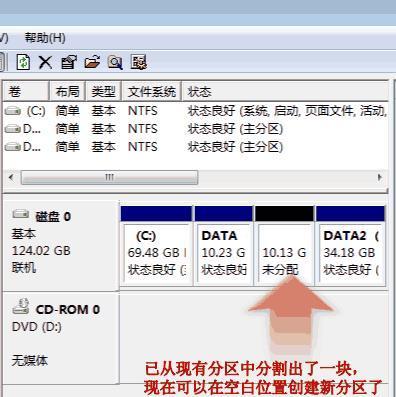Select the (C:) 69.48 GB partition block

click(x=156, y=246)
